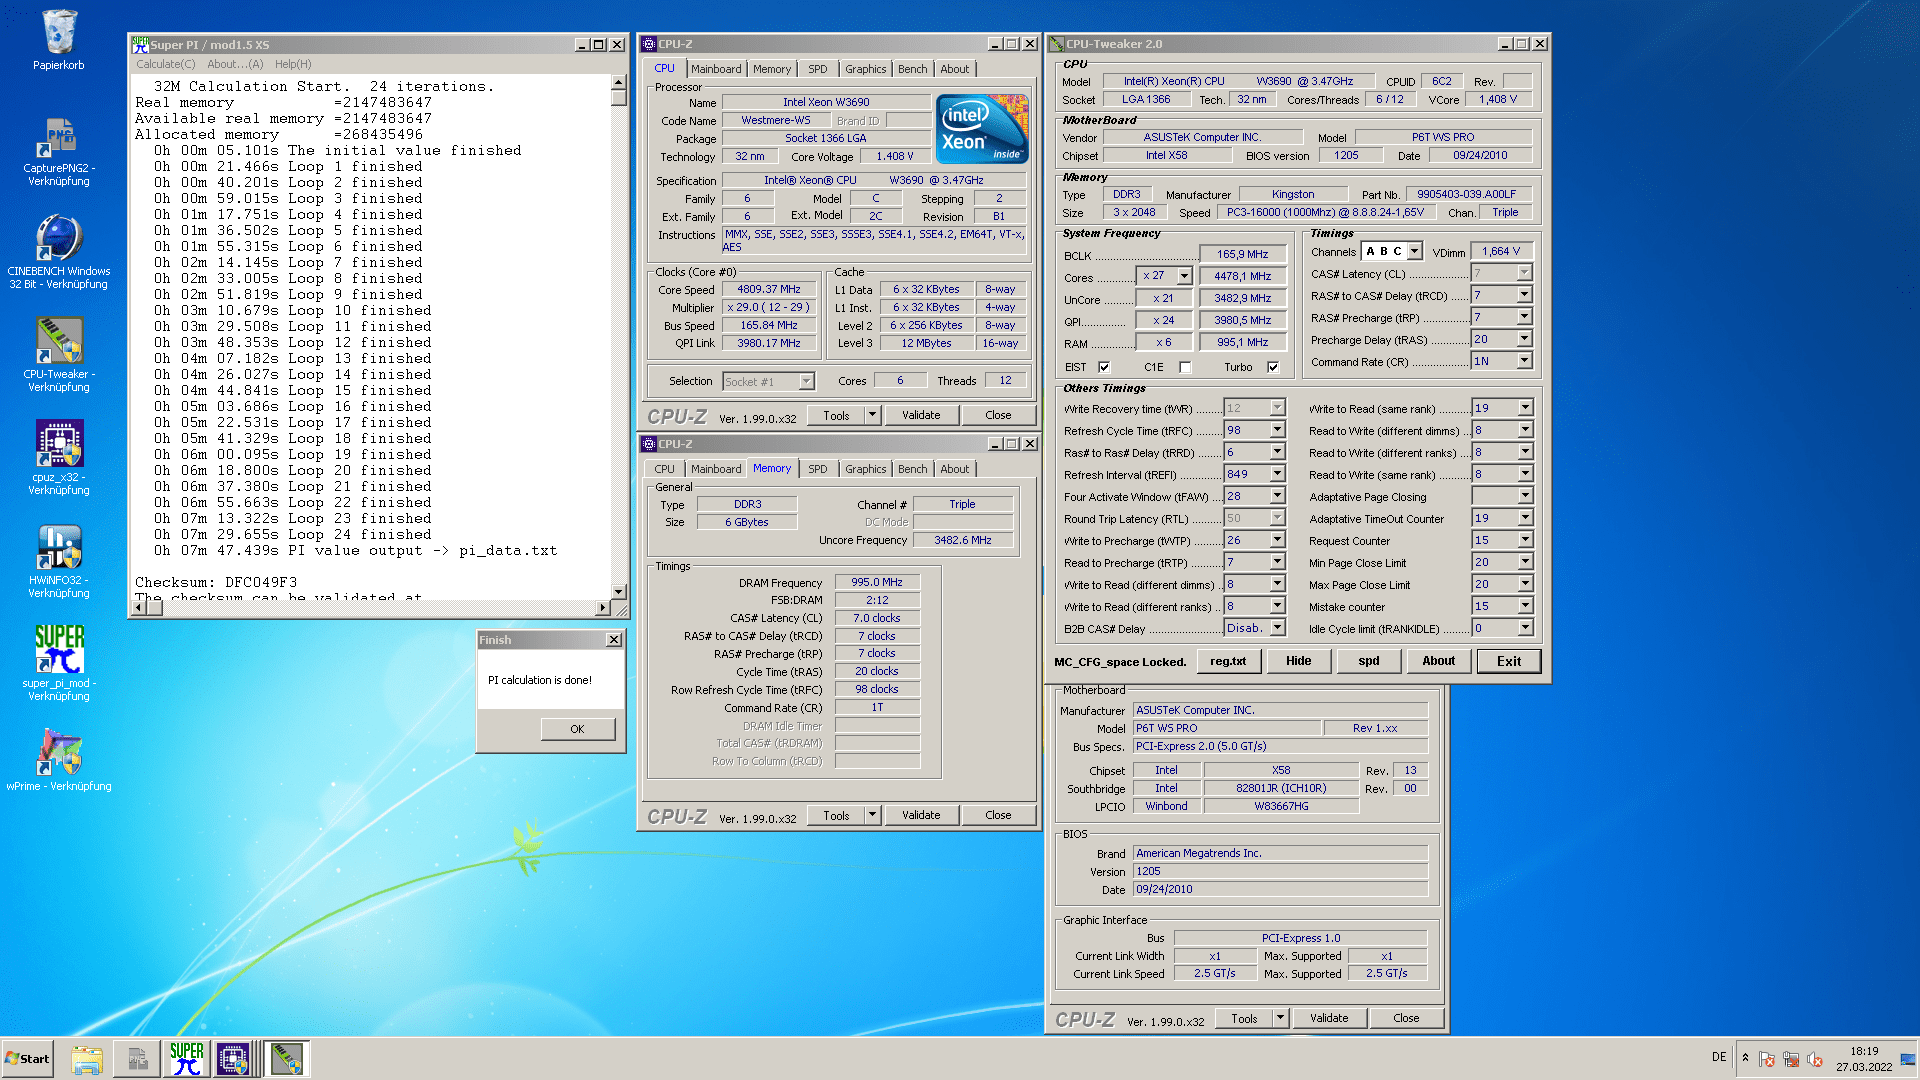Open the Command Rate (CR) dropdown

1524,361
